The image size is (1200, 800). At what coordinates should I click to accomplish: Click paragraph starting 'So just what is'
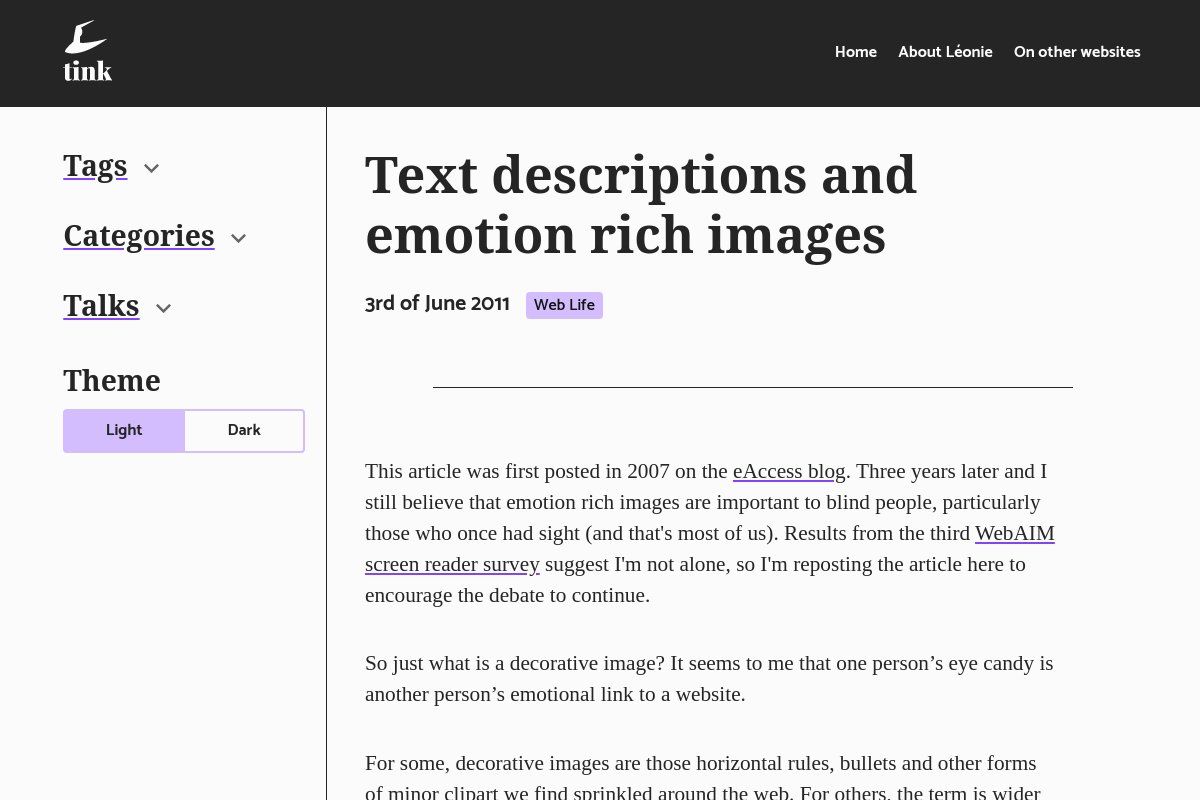[x=709, y=678]
